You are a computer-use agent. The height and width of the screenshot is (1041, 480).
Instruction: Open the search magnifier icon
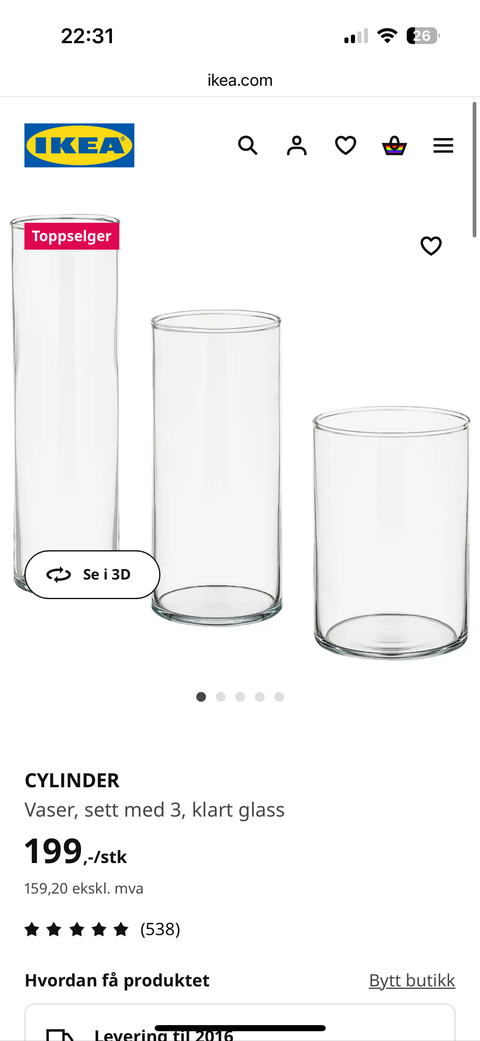248,145
